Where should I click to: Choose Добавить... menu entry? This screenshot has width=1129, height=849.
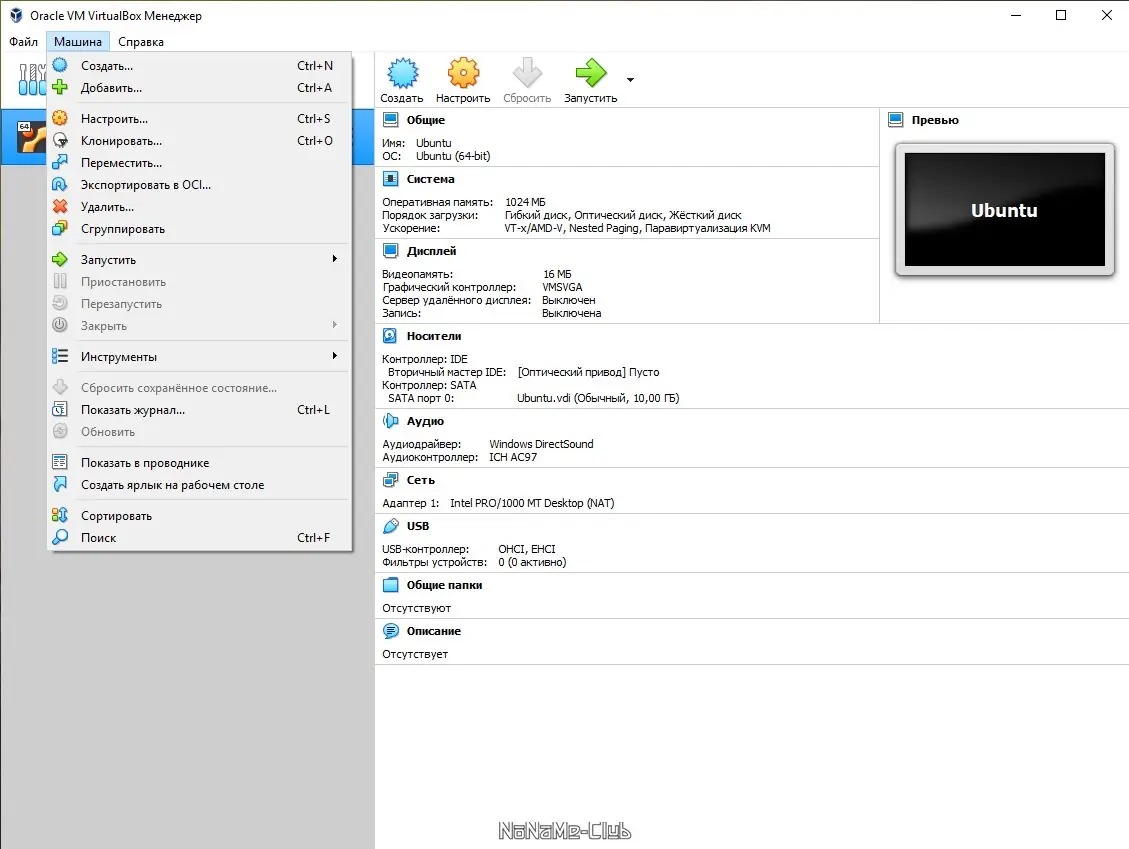[199, 88]
